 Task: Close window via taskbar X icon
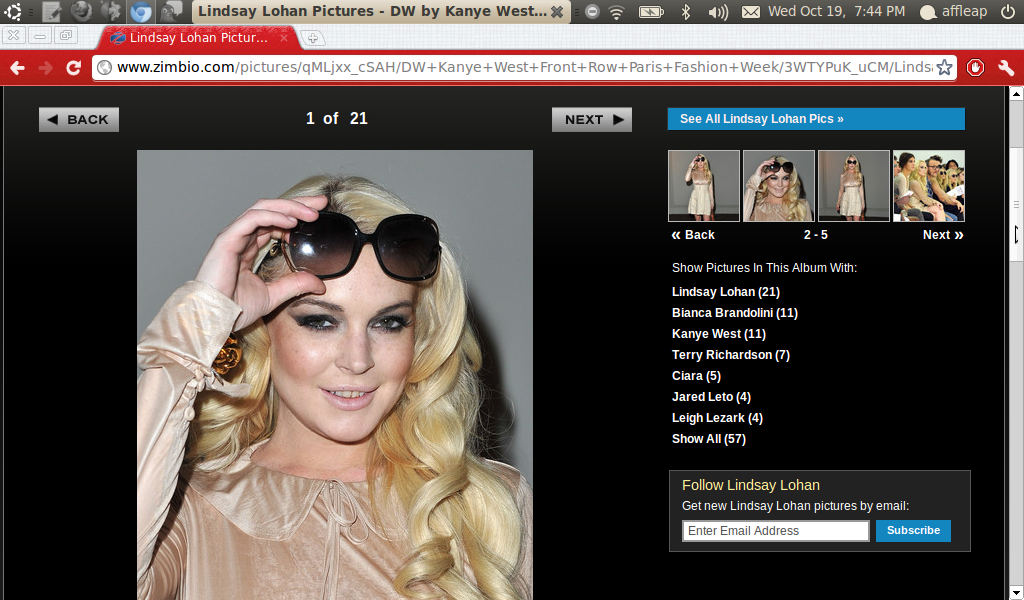(x=557, y=12)
